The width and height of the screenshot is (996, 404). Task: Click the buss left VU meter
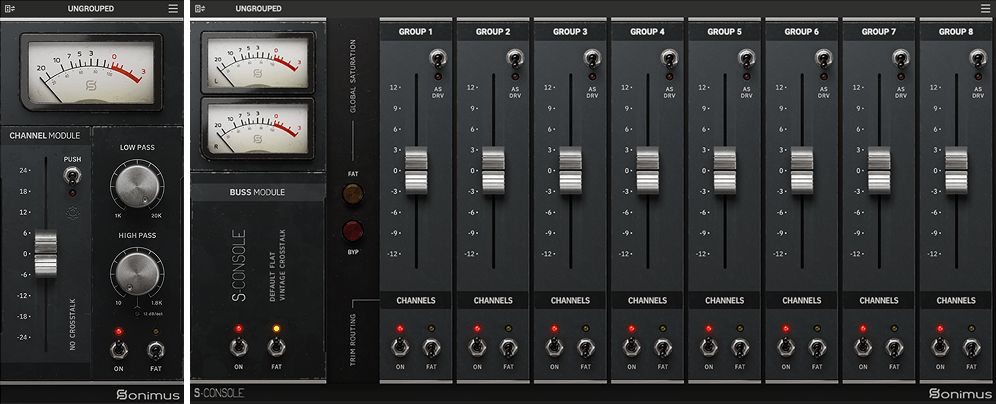click(x=257, y=62)
